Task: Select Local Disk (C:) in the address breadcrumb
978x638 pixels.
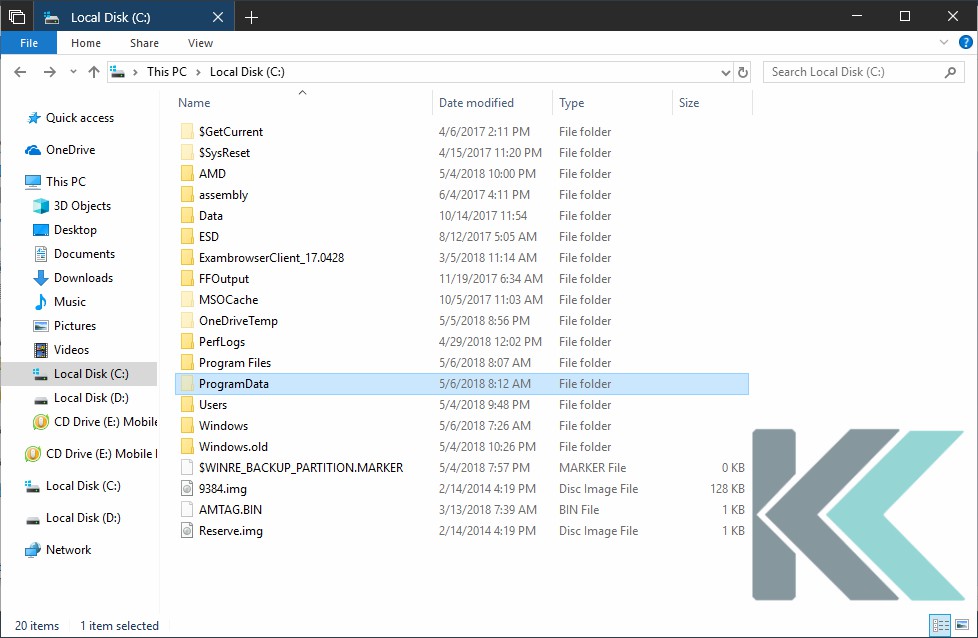Action: (x=247, y=72)
